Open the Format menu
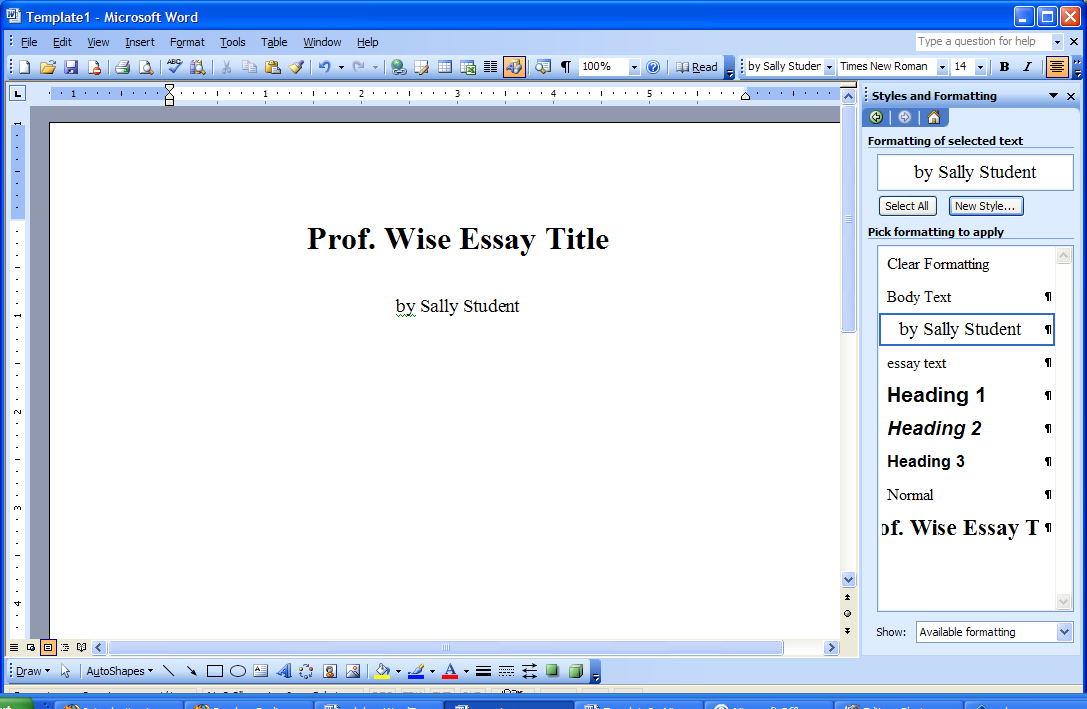Screen dimensions: 1087x709 tap(187, 42)
